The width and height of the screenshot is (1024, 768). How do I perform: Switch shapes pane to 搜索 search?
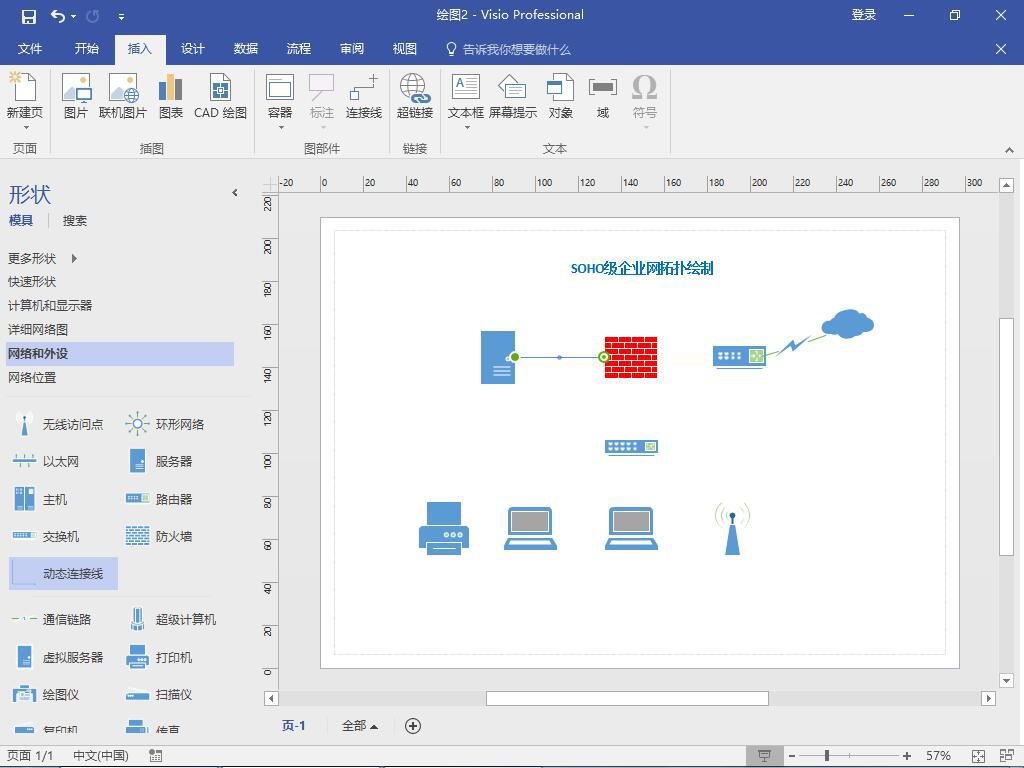[x=75, y=221]
